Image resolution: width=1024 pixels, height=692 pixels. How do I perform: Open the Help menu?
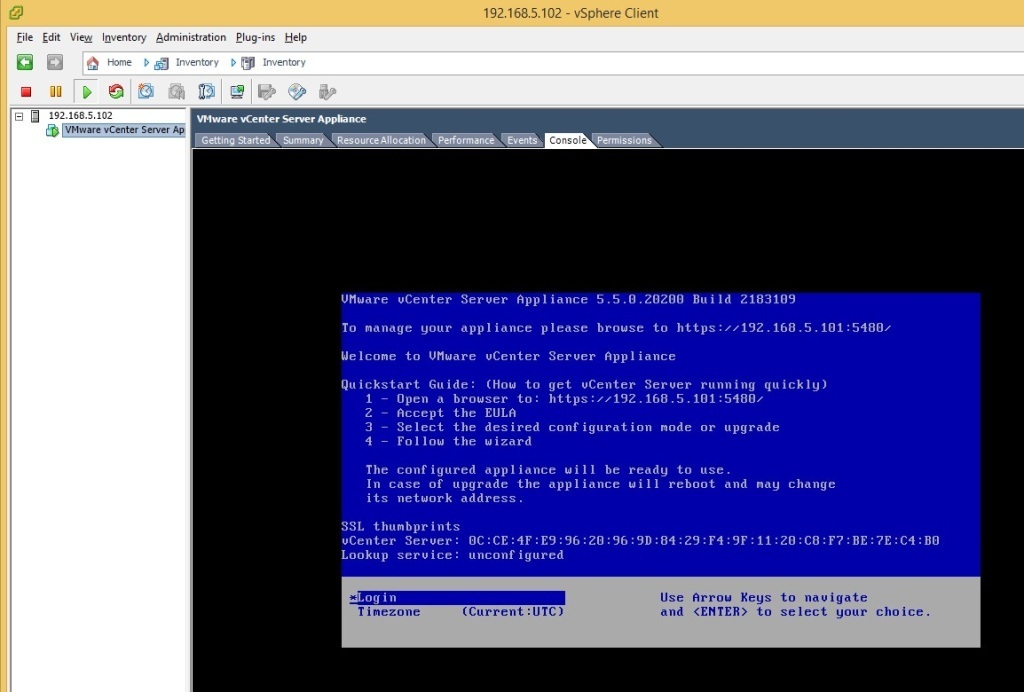[x=295, y=37]
